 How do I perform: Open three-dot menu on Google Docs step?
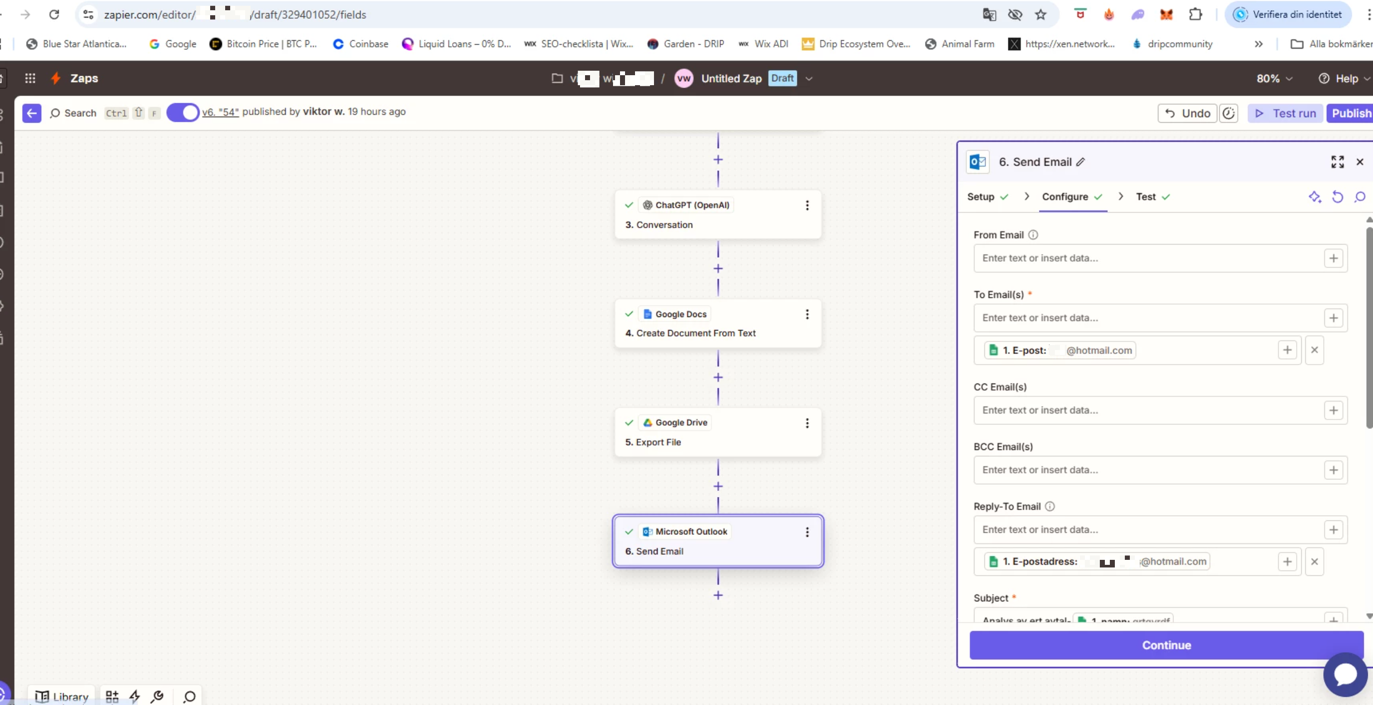(x=807, y=314)
